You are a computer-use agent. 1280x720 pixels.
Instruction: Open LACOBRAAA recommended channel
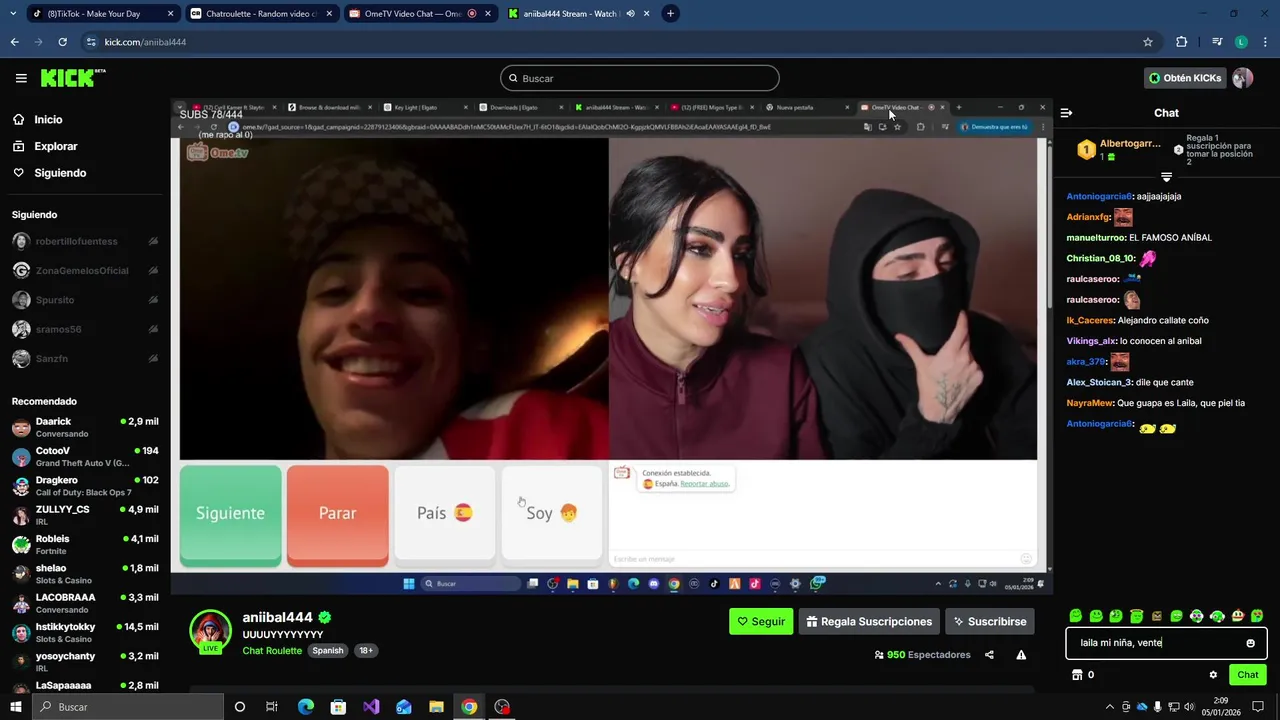[x=85, y=603]
